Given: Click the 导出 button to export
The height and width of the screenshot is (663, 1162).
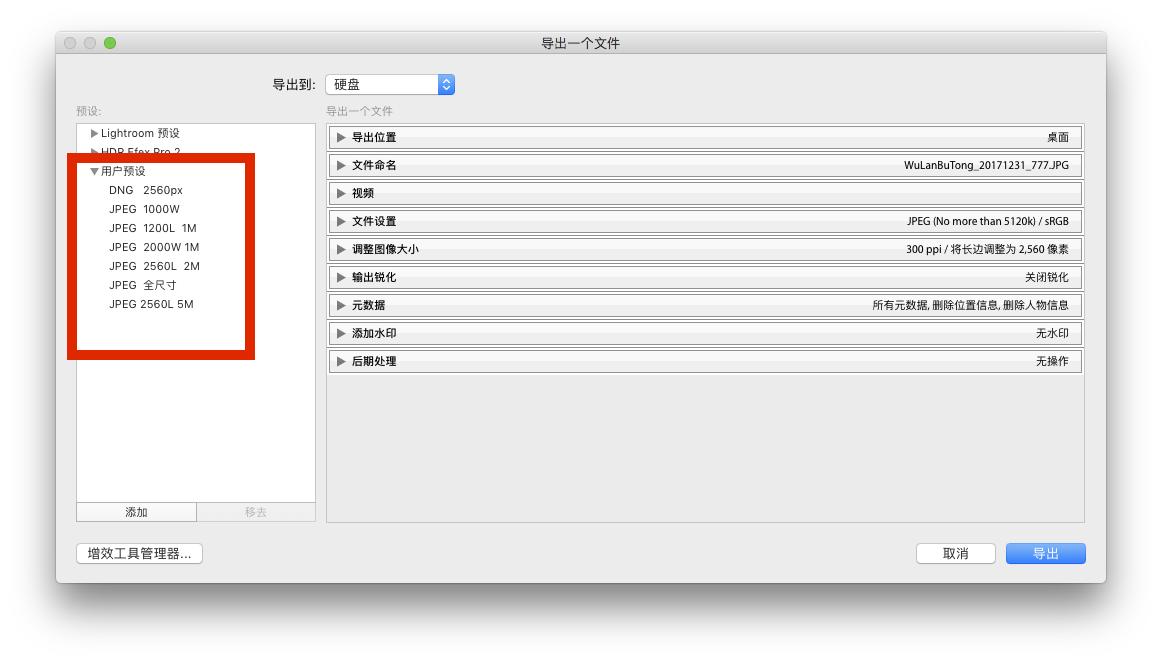Looking at the screenshot, I should pyautogui.click(x=1045, y=553).
